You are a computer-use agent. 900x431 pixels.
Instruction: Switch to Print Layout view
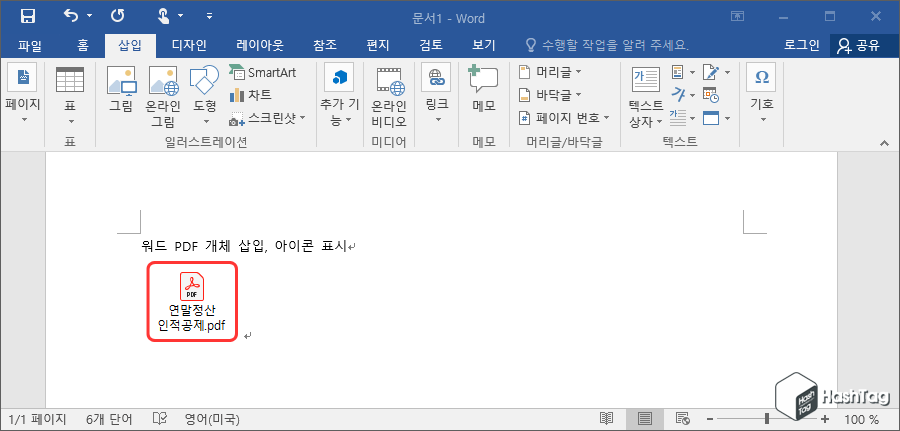click(x=644, y=419)
